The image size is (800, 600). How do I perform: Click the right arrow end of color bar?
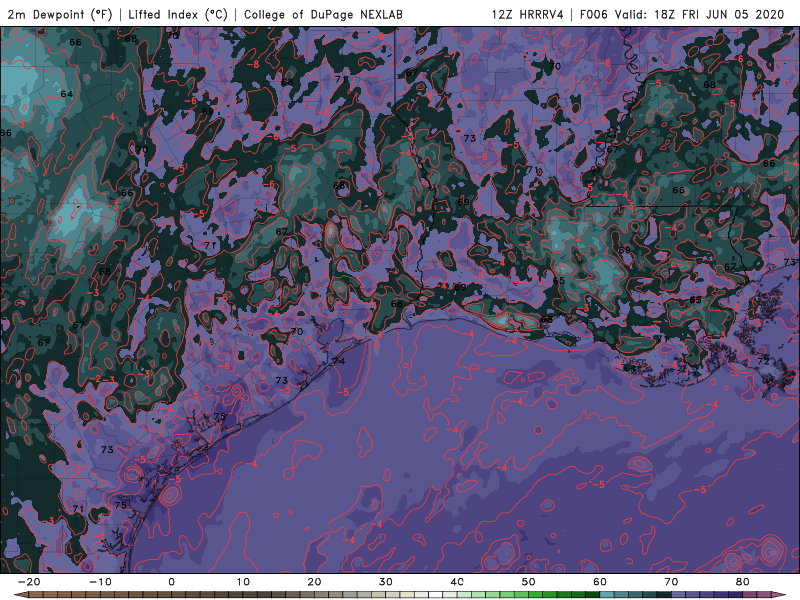[x=778, y=595]
